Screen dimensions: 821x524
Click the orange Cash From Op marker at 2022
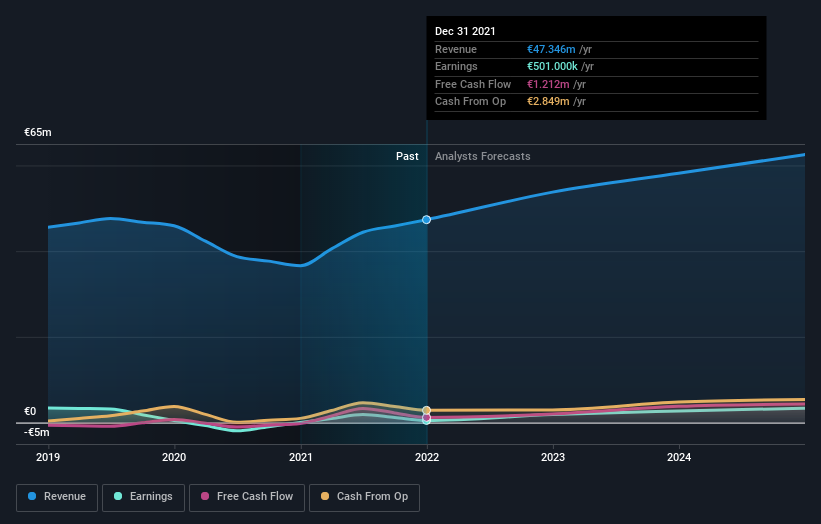(427, 410)
